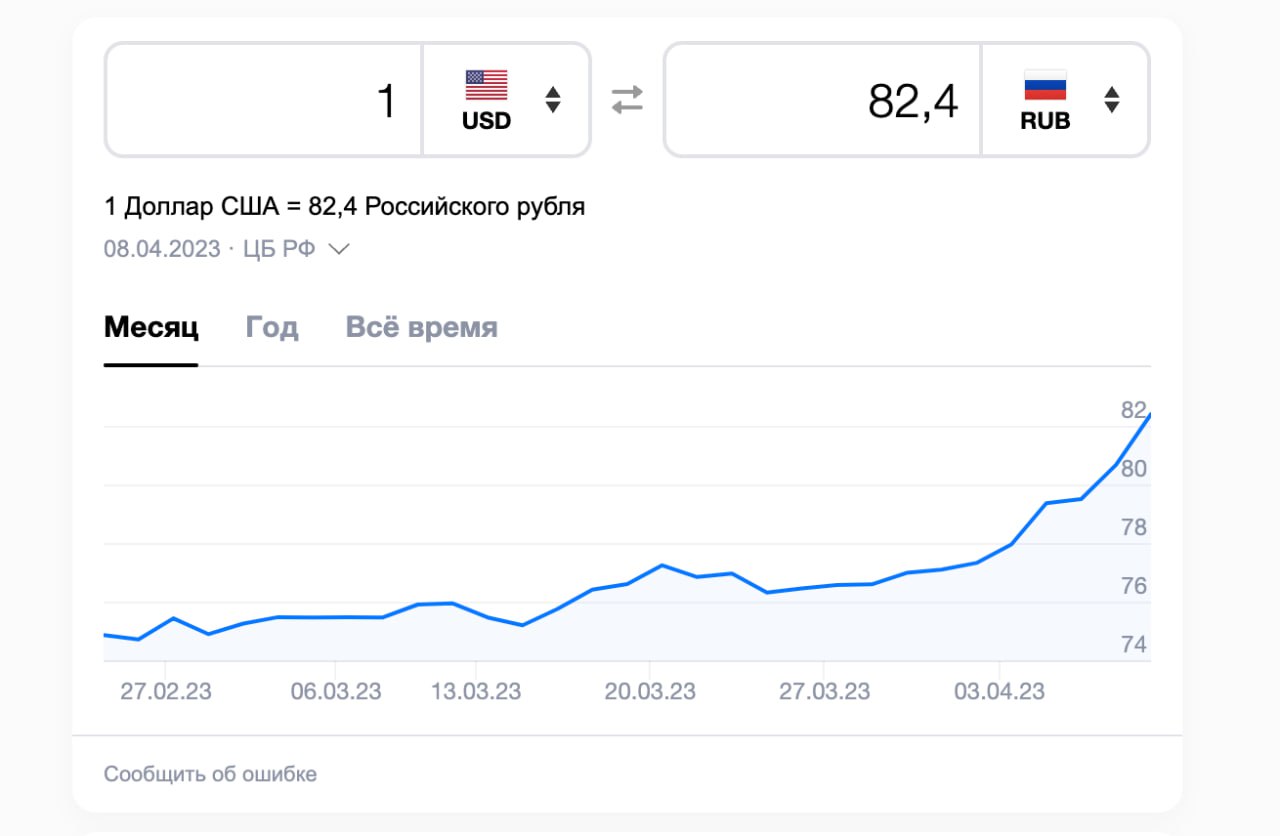This screenshot has width=1280, height=836.
Task: Click the 08.04.2023 date text
Action: (162, 249)
